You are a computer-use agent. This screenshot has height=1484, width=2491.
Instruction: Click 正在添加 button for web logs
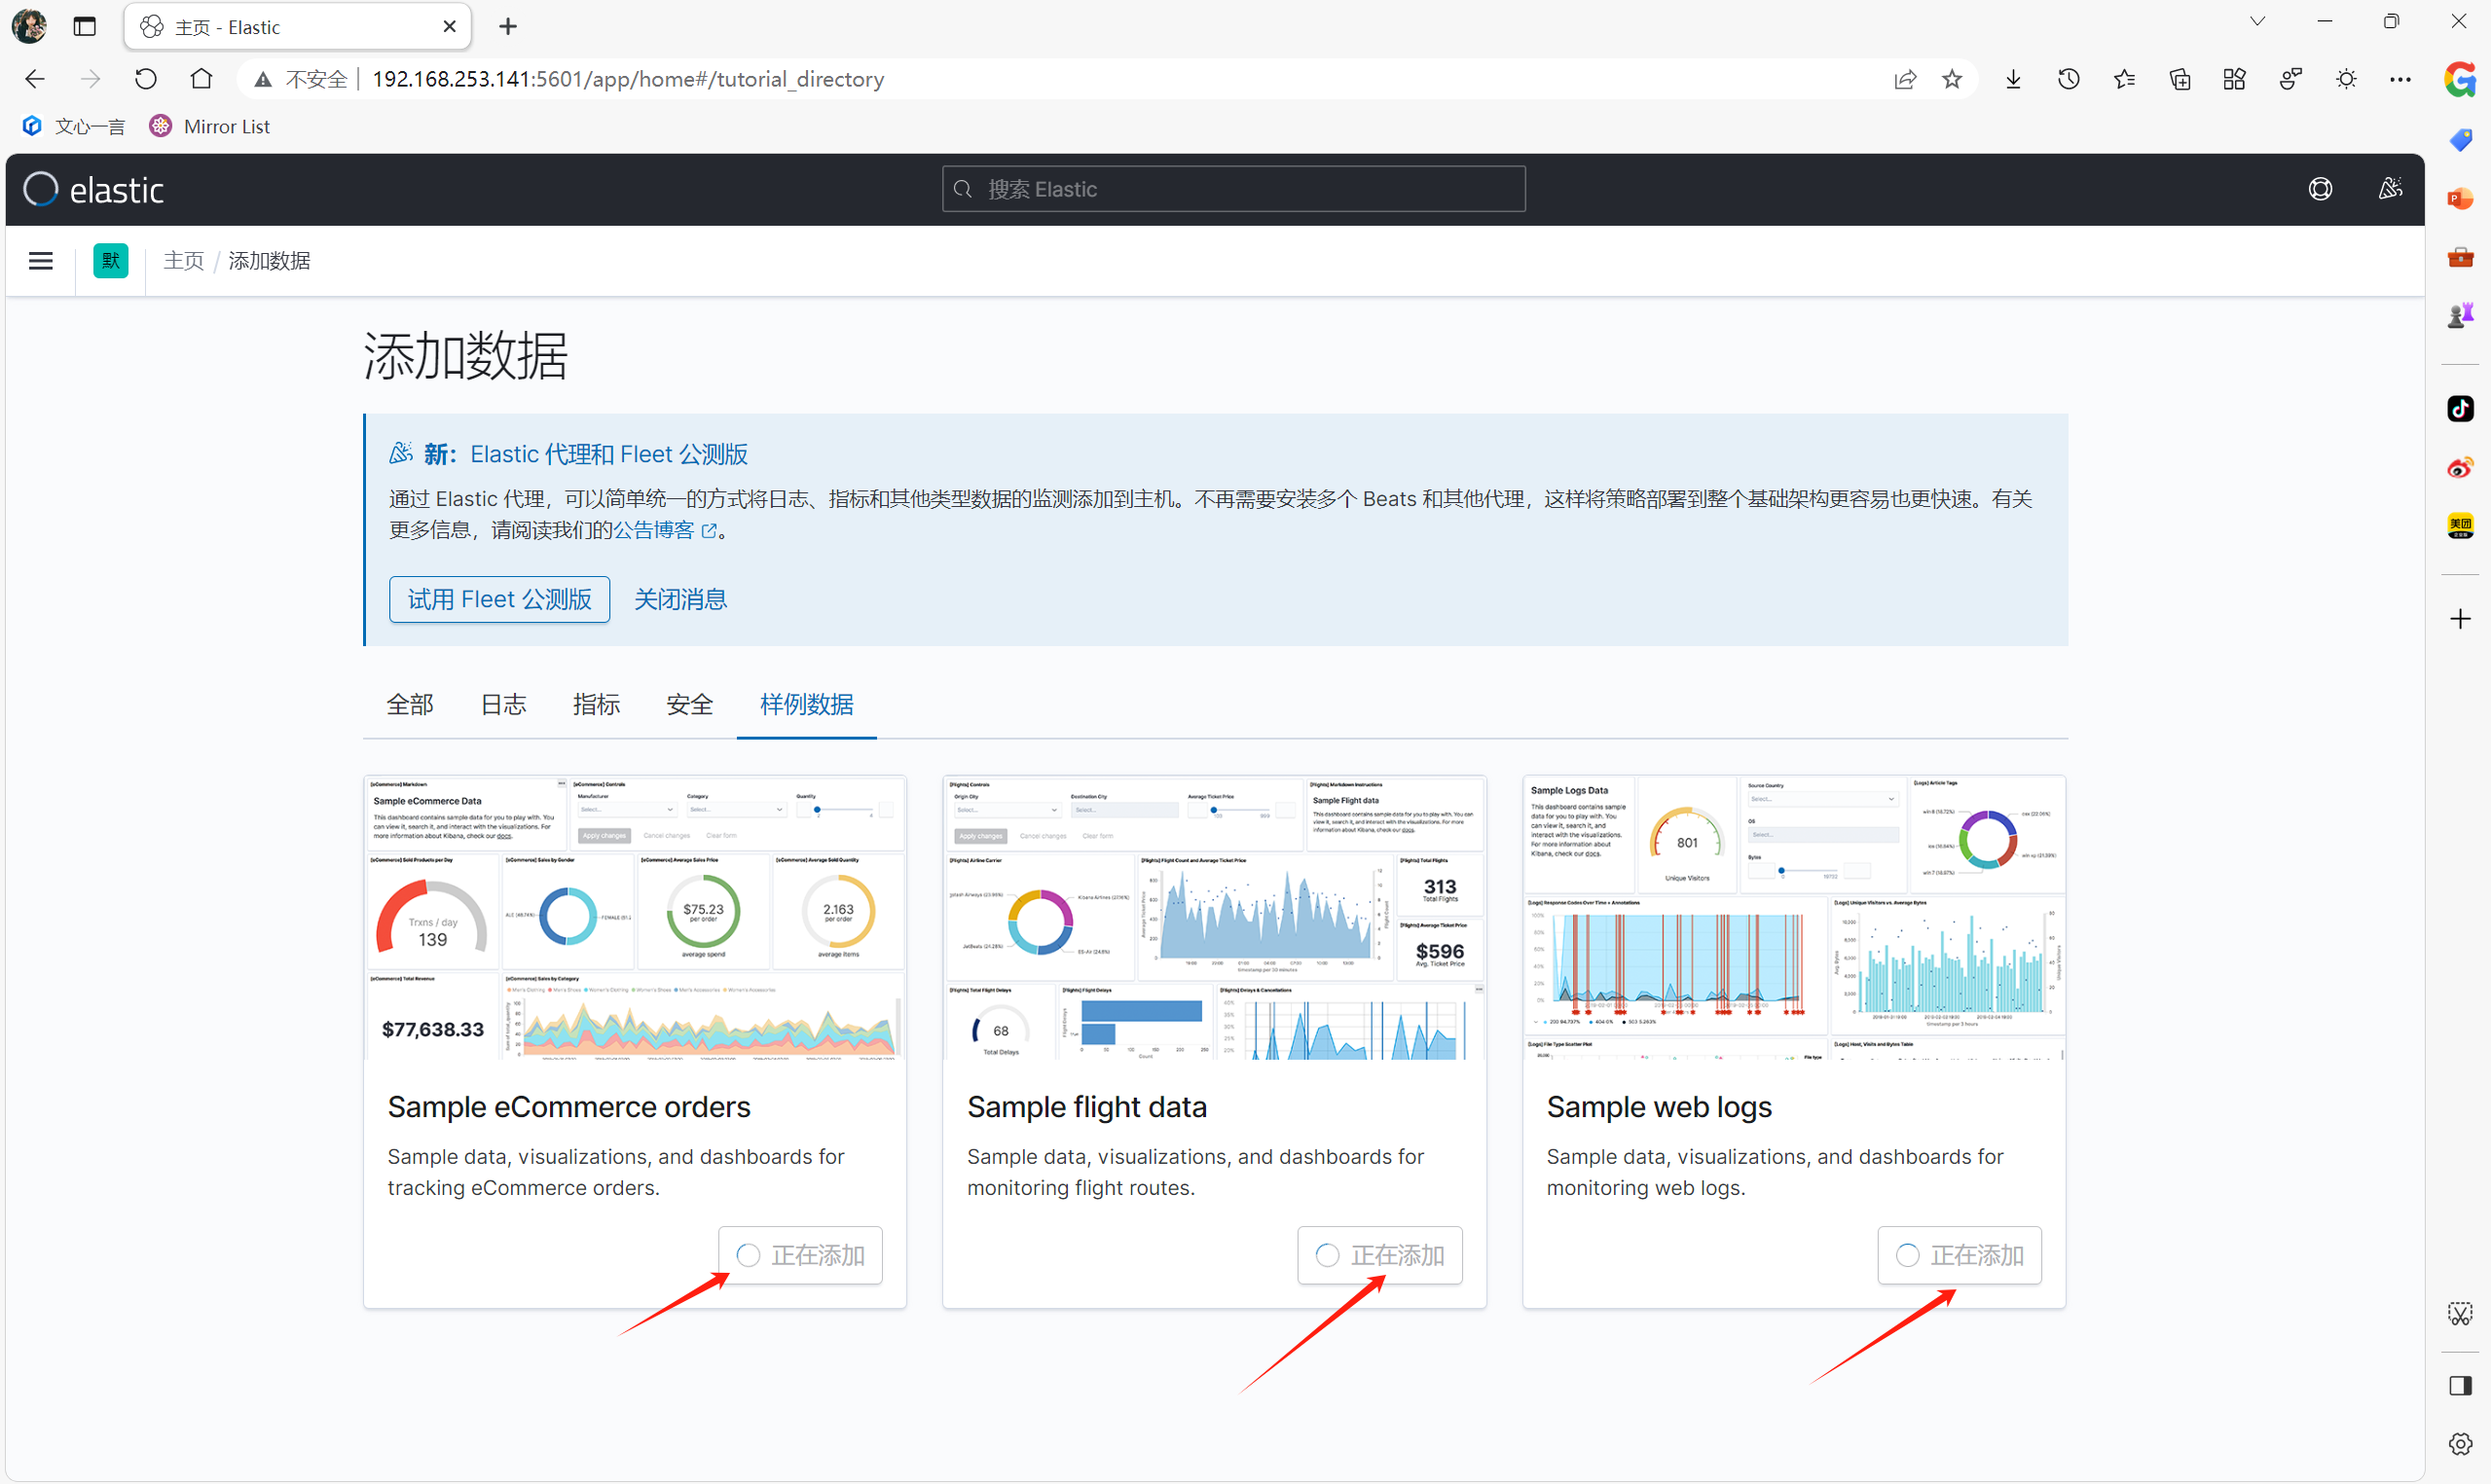point(1959,1254)
